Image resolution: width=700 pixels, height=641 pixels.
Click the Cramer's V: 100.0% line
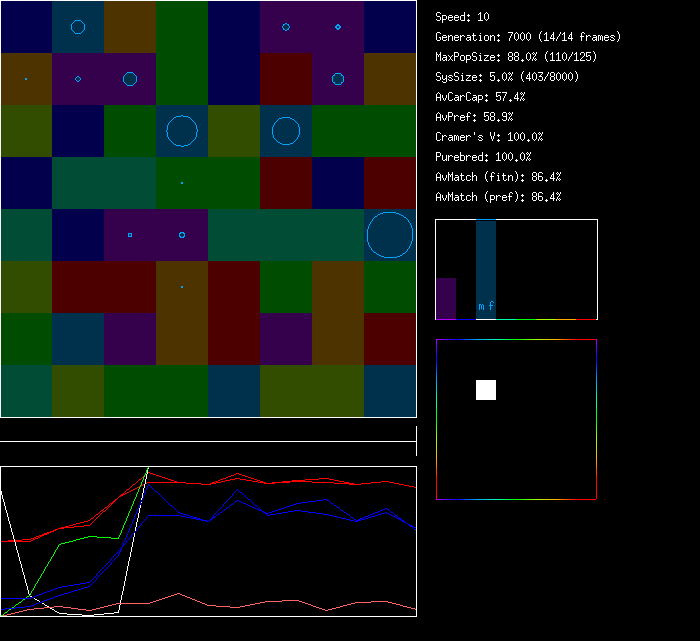click(490, 137)
